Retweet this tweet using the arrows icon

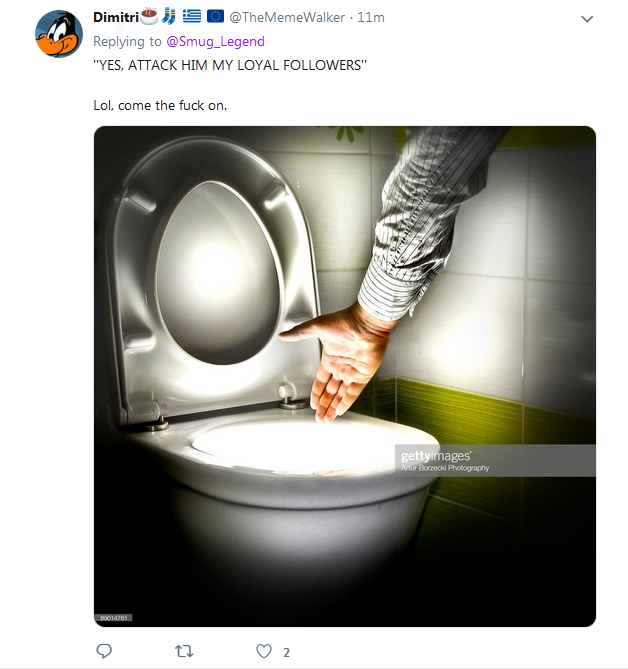[184, 652]
